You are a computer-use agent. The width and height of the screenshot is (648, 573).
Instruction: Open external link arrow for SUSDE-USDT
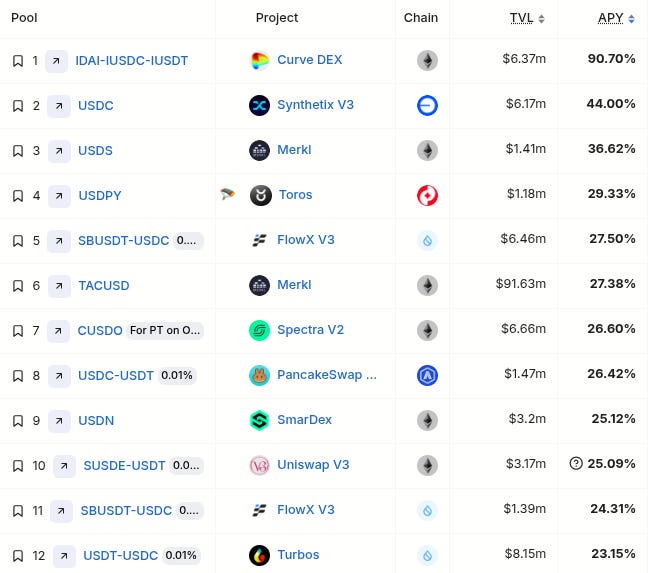point(64,466)
